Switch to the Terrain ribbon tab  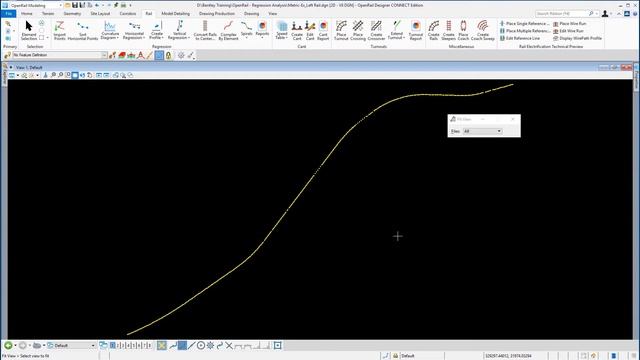(x=48, y=13)
